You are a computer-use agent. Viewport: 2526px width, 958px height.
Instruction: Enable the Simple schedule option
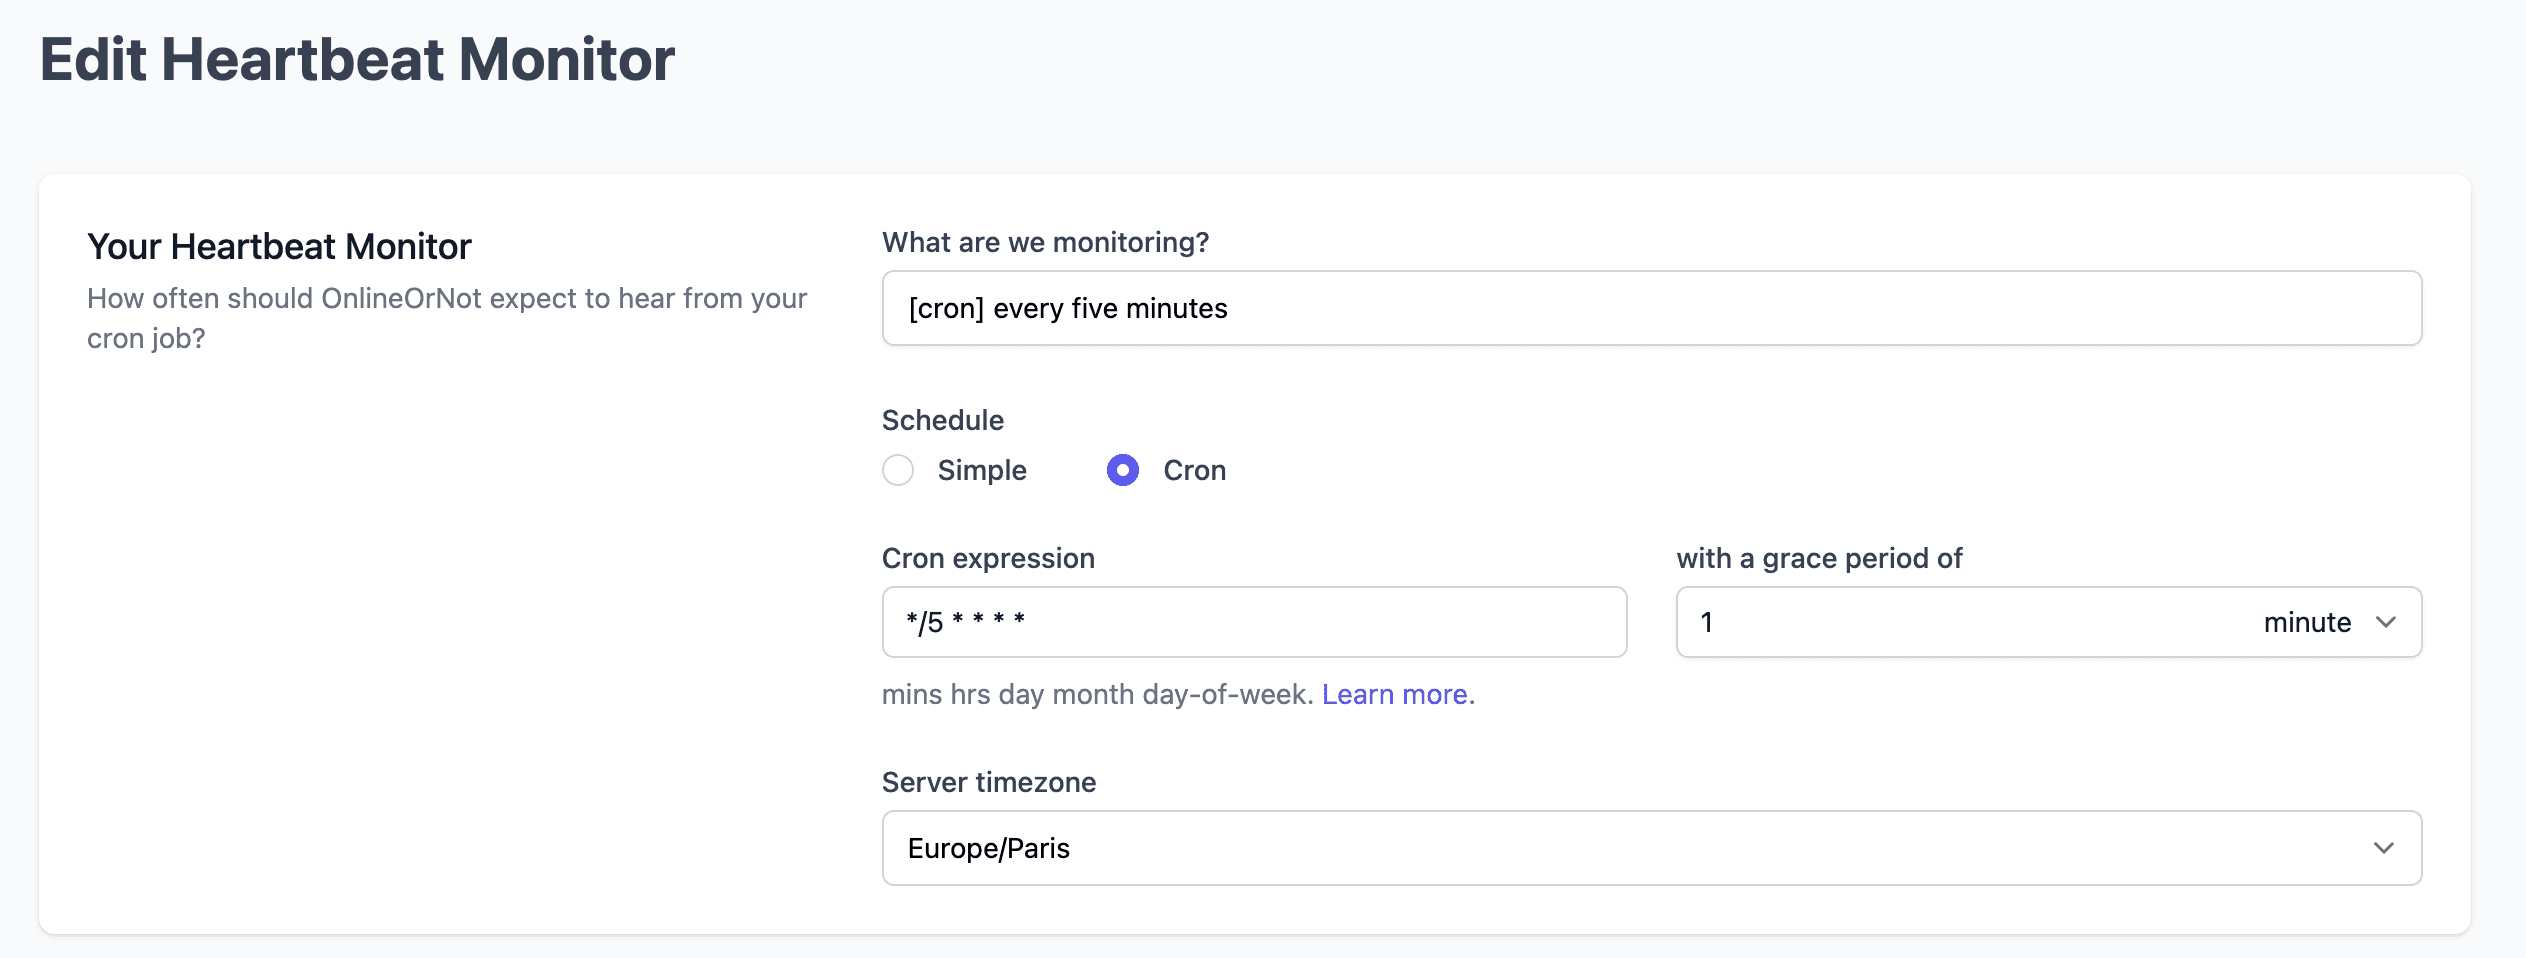click(x=898, y=469)
